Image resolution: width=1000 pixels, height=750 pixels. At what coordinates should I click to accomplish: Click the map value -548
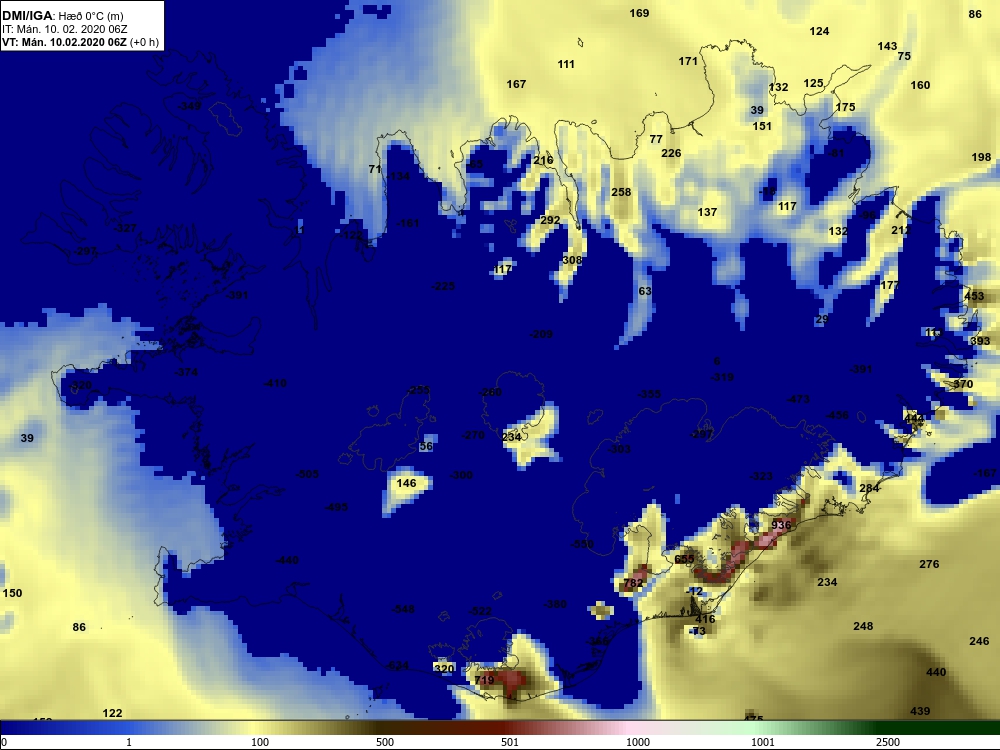click(403, 609)
